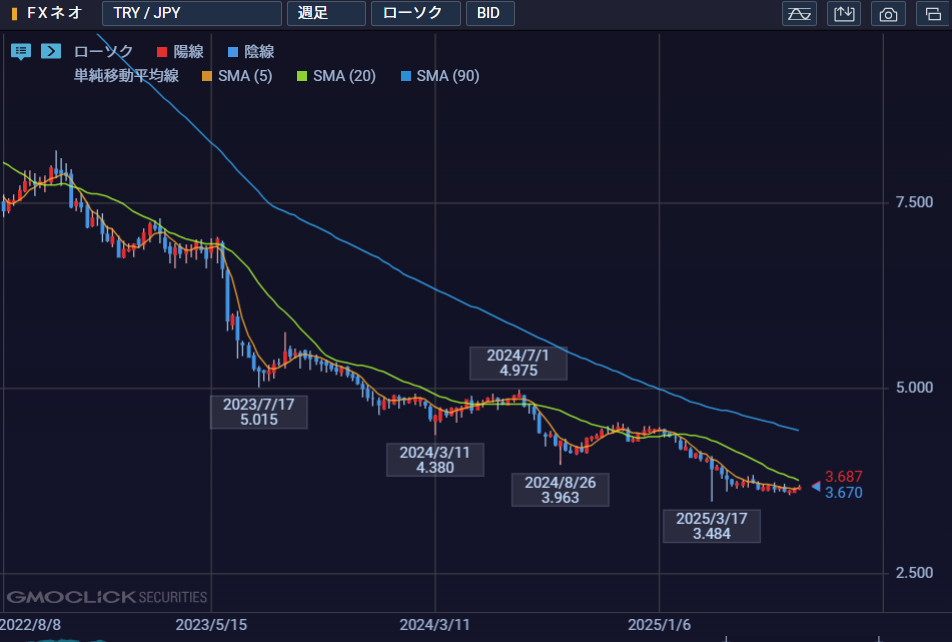Click the SMA (90) blue color swatch

[x=406, y=76]
